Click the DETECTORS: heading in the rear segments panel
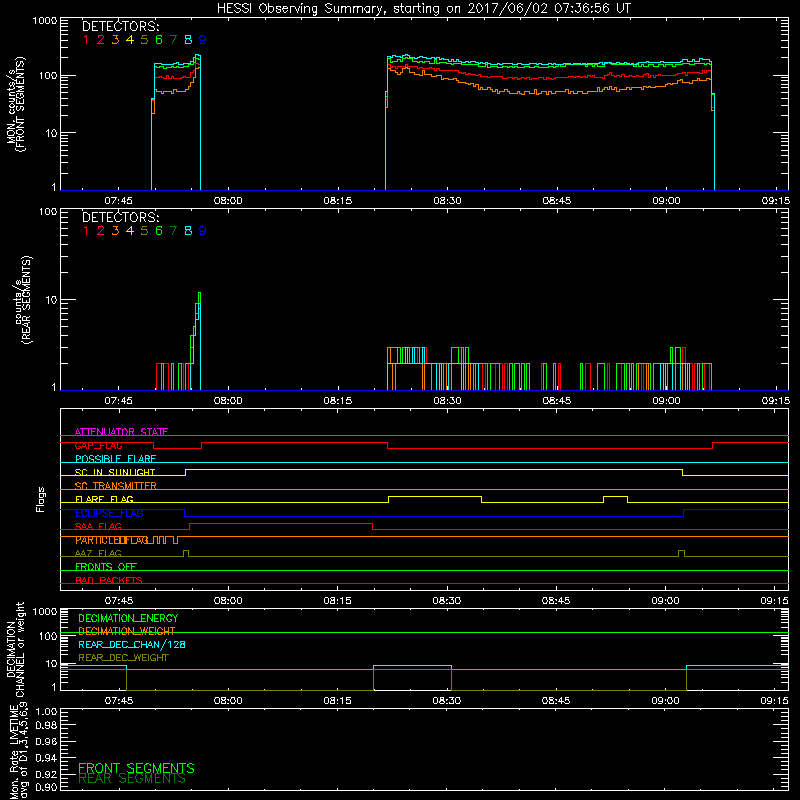Image resolution: width=800 pixels, height=800 pixels. click(121, 217)
